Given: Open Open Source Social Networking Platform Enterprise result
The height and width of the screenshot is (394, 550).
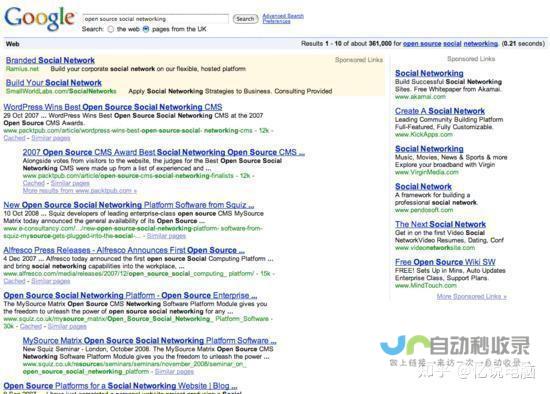Looking at the screenshot, I should pyautogui.click(x=130, y=295).
